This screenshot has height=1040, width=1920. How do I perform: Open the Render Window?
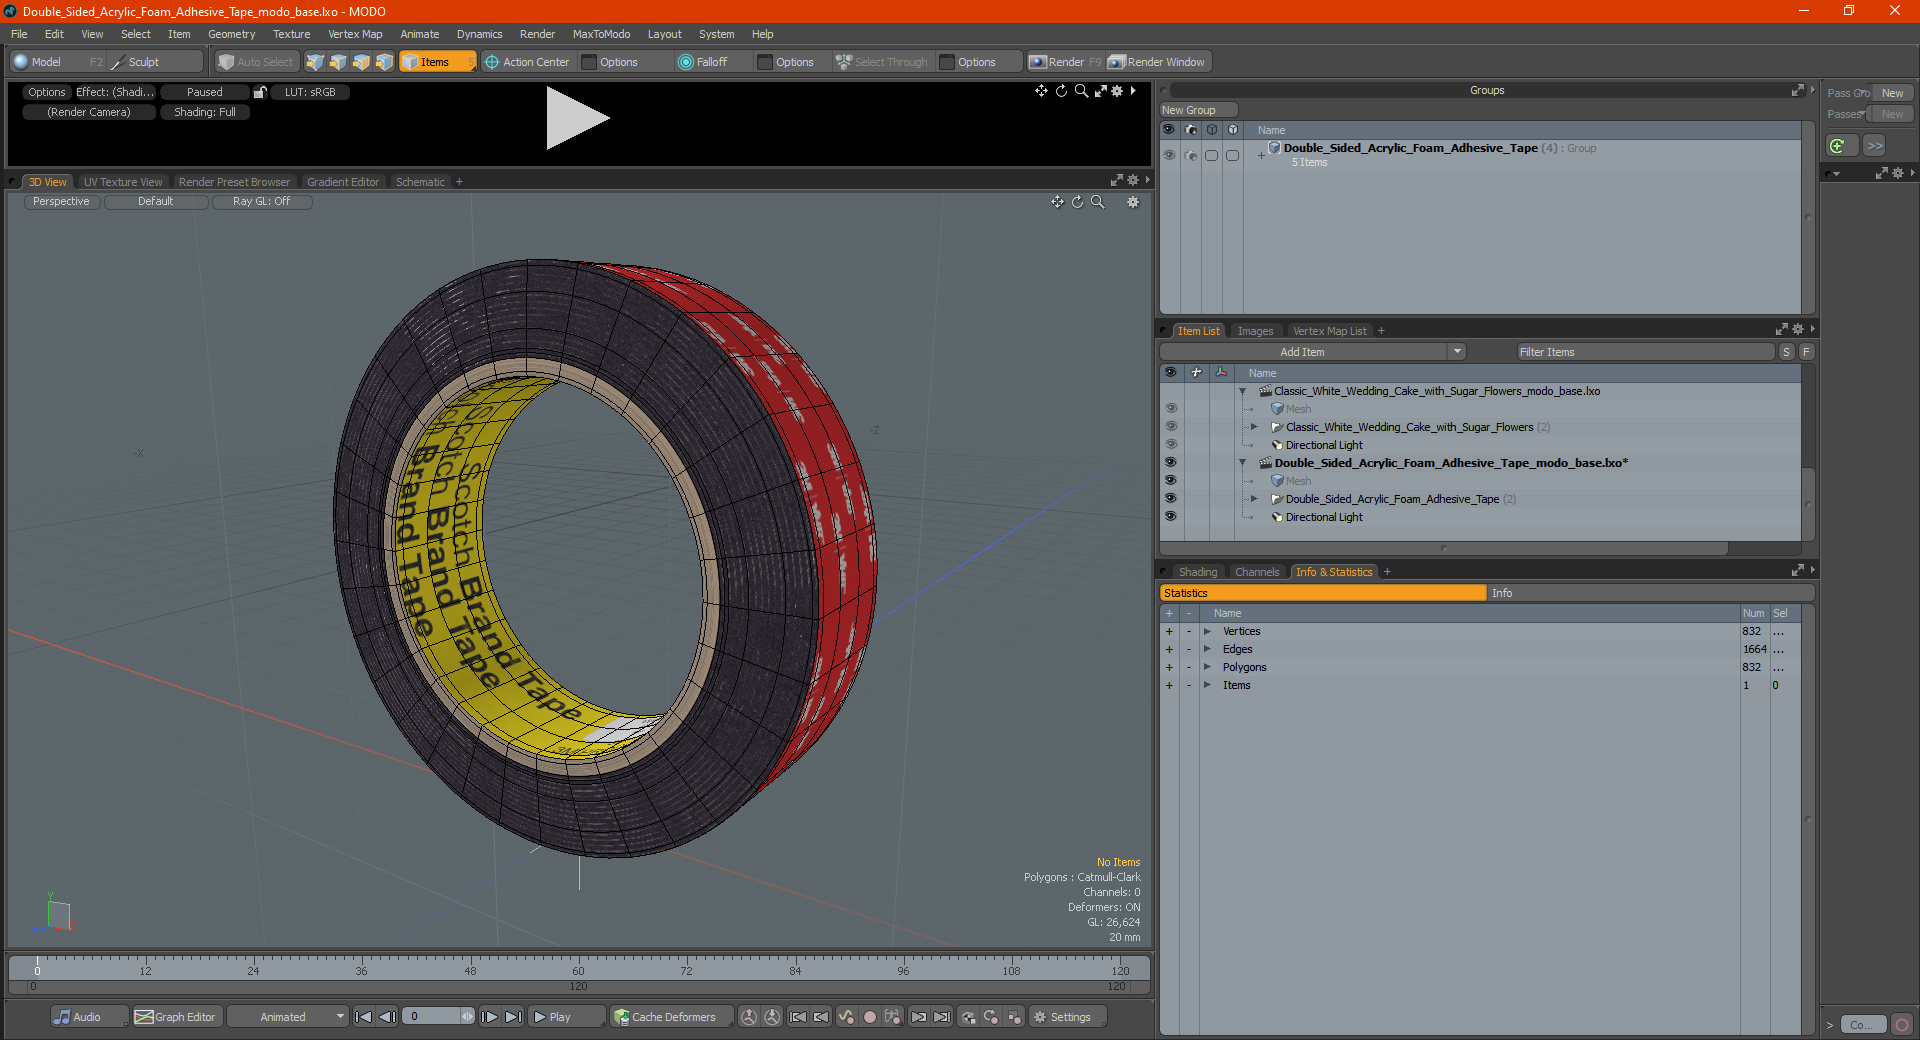1157,62
